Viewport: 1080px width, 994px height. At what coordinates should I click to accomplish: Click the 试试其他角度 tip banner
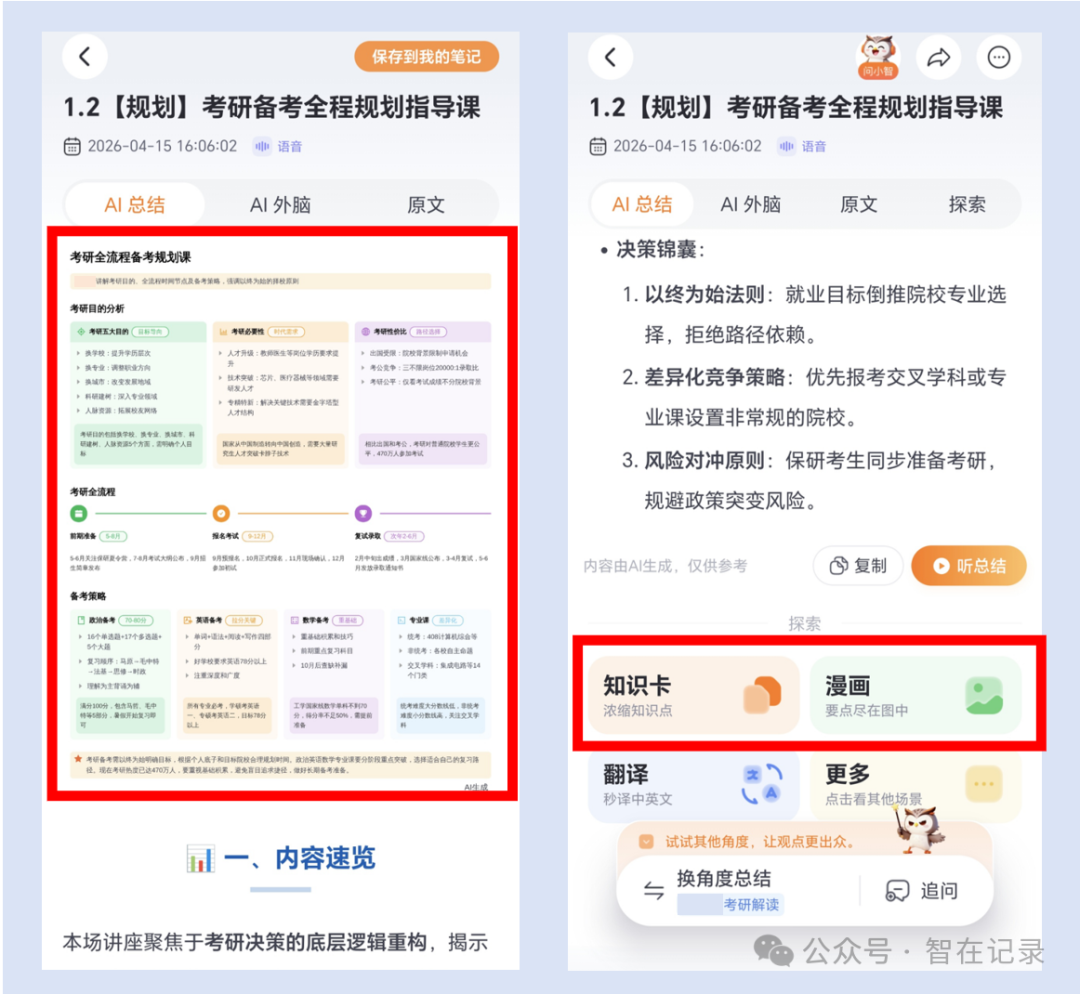click(x=759, y=842)
